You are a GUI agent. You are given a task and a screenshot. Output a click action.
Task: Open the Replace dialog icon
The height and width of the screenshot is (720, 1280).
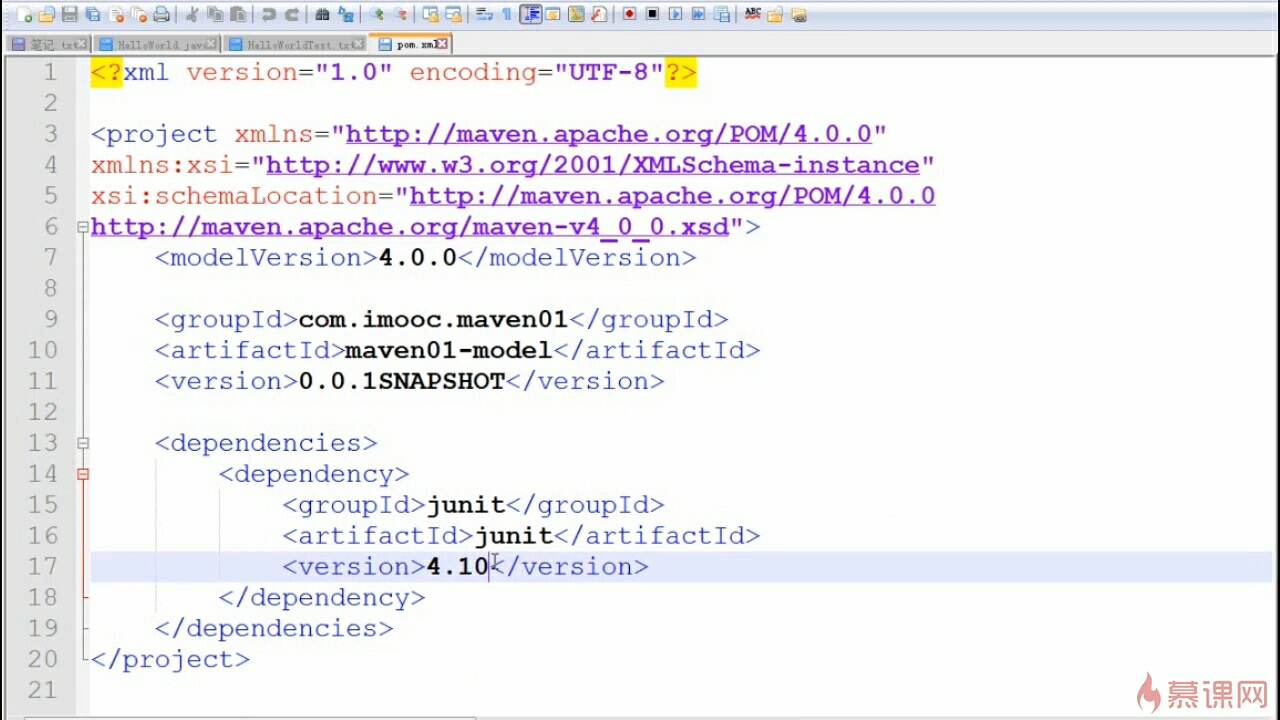pyautogui.click(x=346, y=14)
